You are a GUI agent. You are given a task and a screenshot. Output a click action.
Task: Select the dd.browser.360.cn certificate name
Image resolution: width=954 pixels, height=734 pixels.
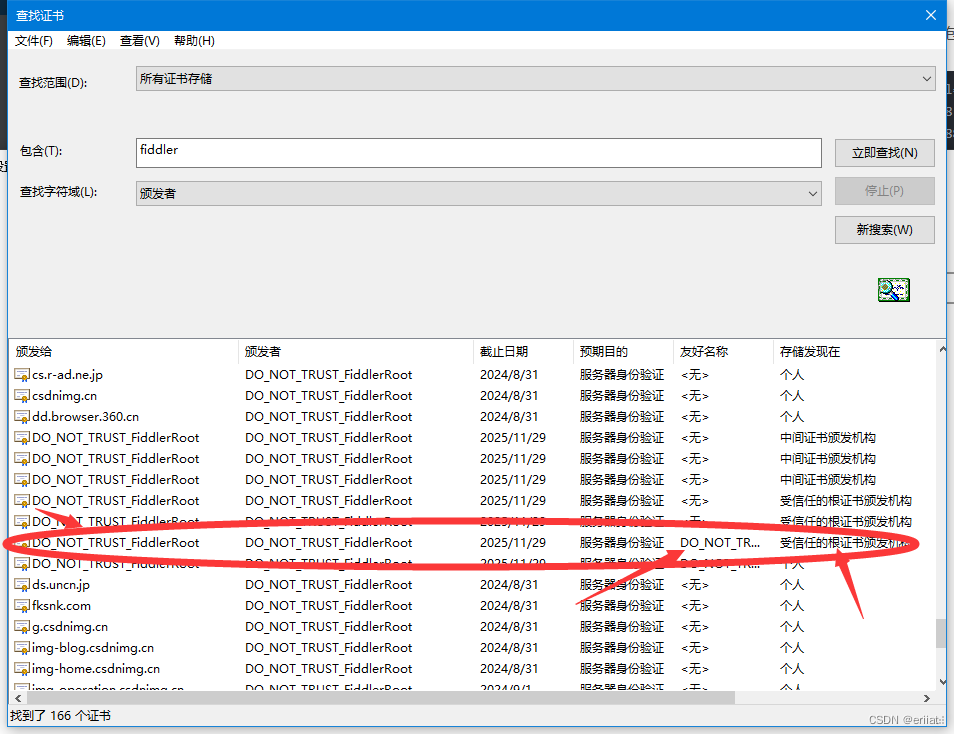[85, 417]
